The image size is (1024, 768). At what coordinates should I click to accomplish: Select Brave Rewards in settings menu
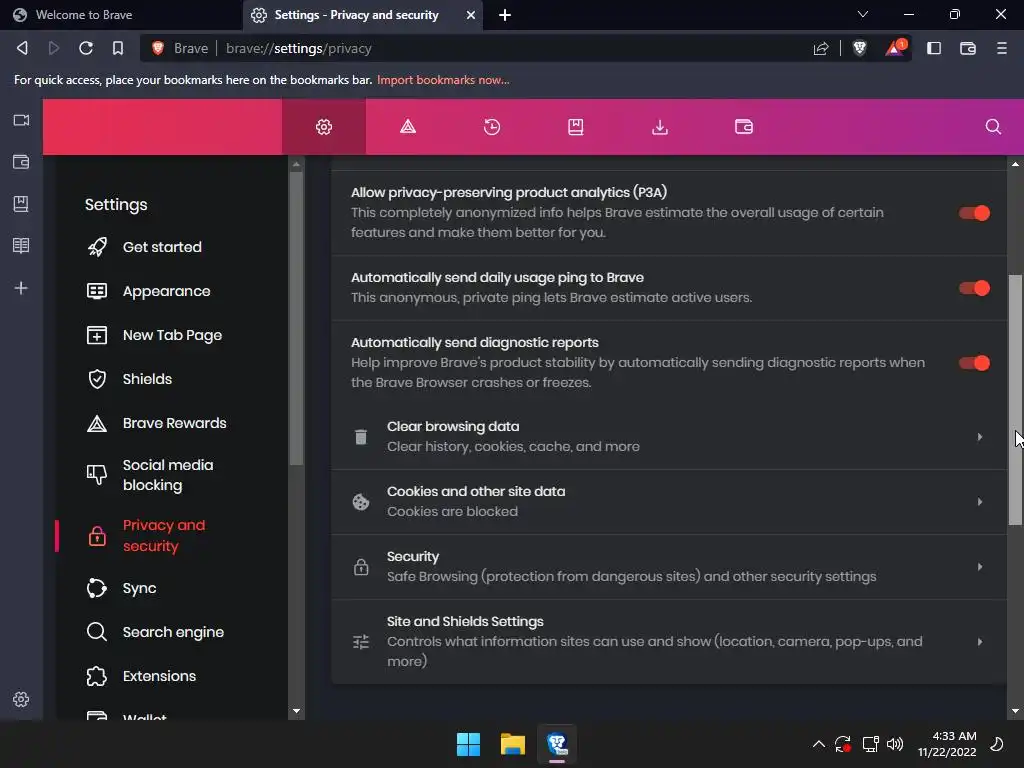pos(174,423)
